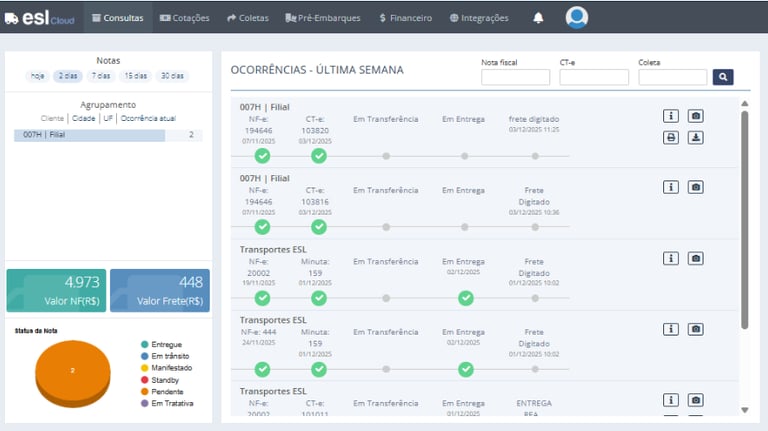Print document for CT-e 103820 row
The width and height of the screenshot is (768, 431).
click(671, 138)
